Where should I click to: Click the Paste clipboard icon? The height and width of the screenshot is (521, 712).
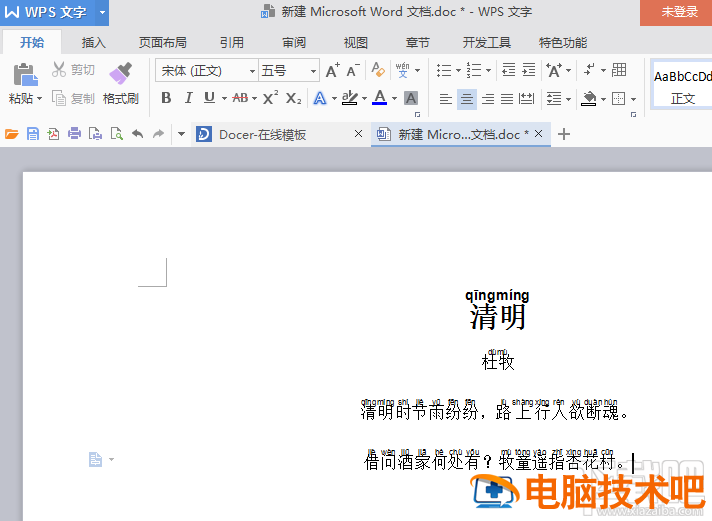pos(25,74)
